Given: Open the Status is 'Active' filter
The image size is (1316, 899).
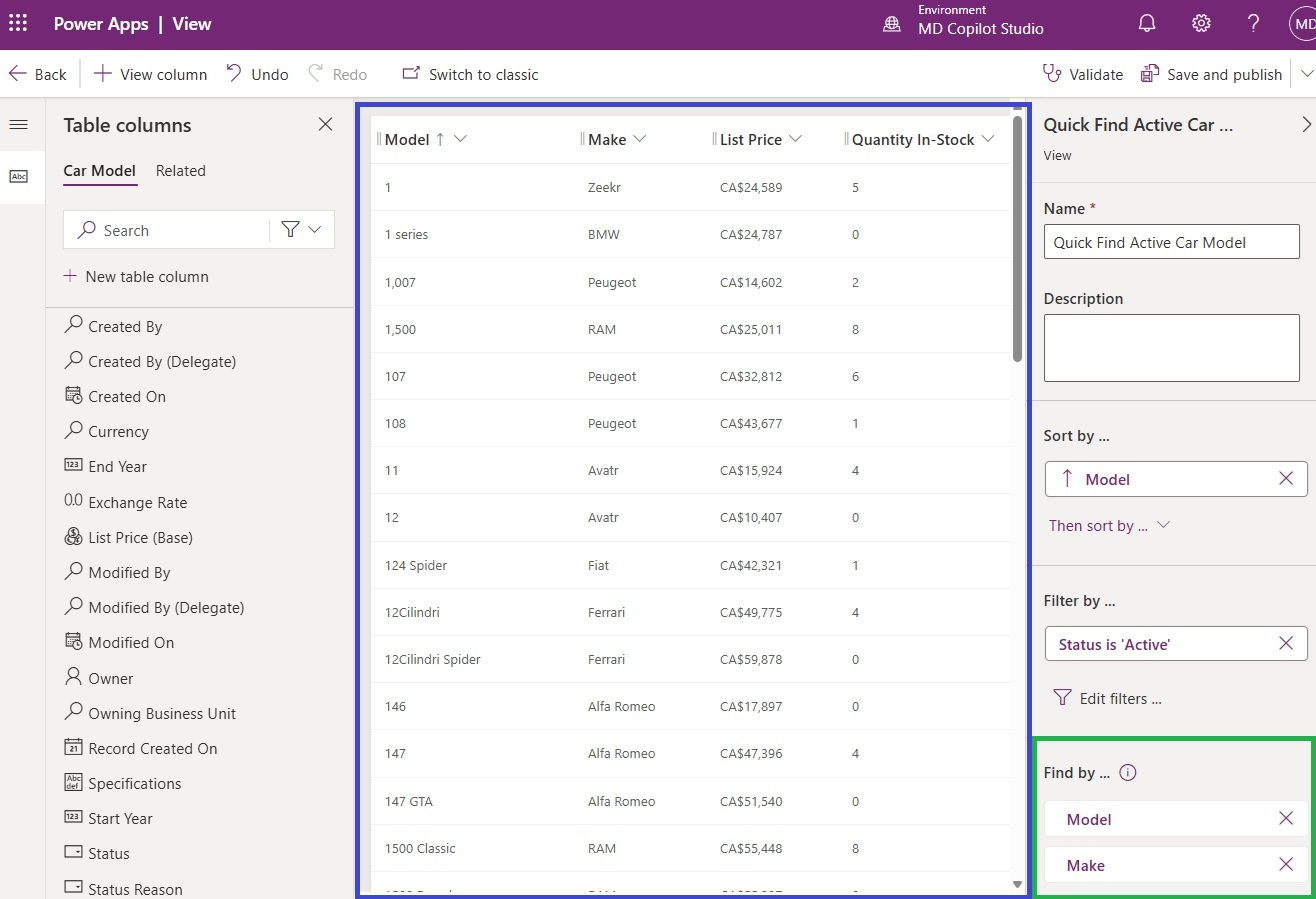Looking at the screenshot, I should click(x=1114, y=645).
